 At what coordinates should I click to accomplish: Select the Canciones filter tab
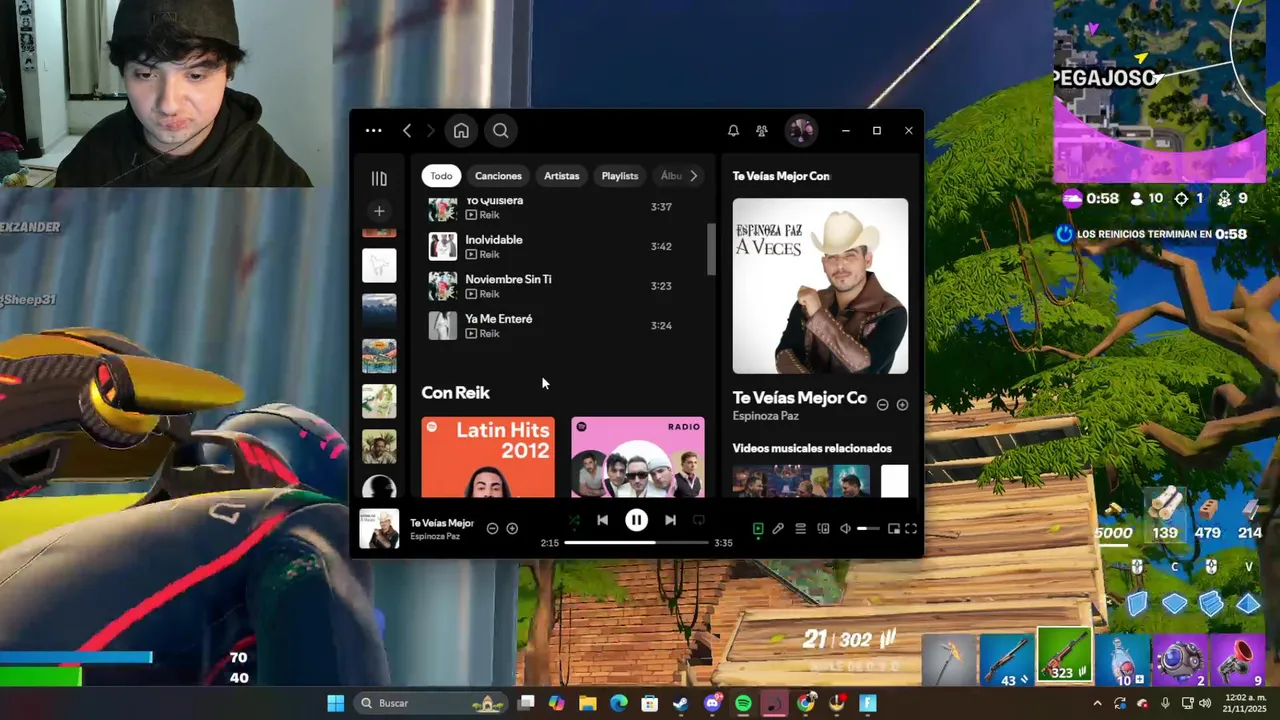pos(498,176)
